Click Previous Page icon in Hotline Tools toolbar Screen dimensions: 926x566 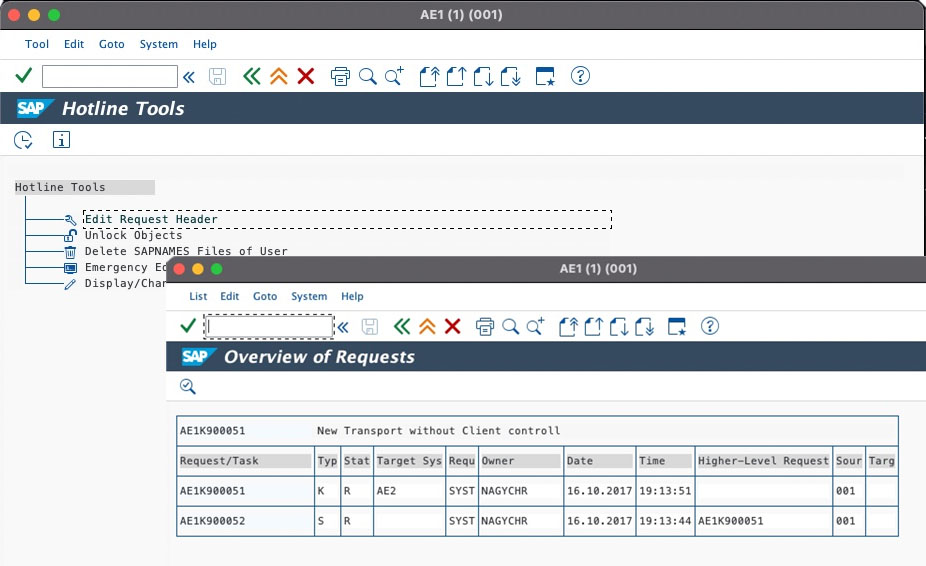click(x=456, y=76)
